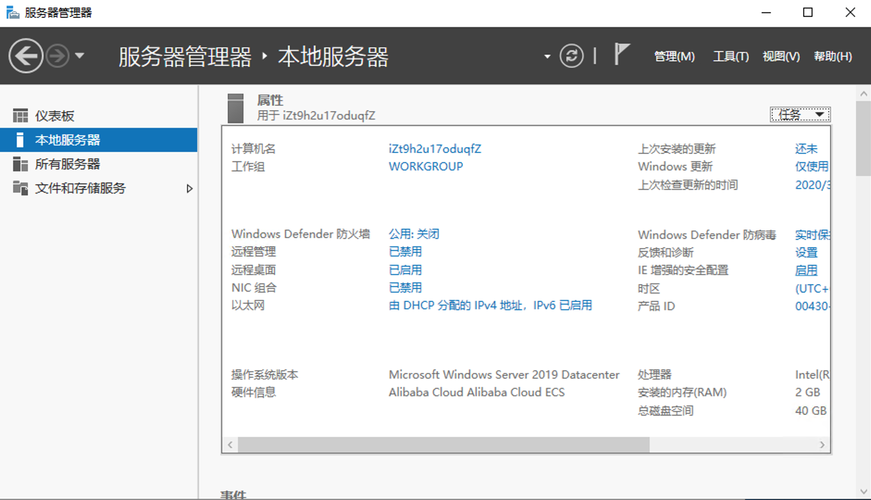871x500 pixels.
Task: Click the 远程桌面 已启用 link
Action: coord(405,270)
